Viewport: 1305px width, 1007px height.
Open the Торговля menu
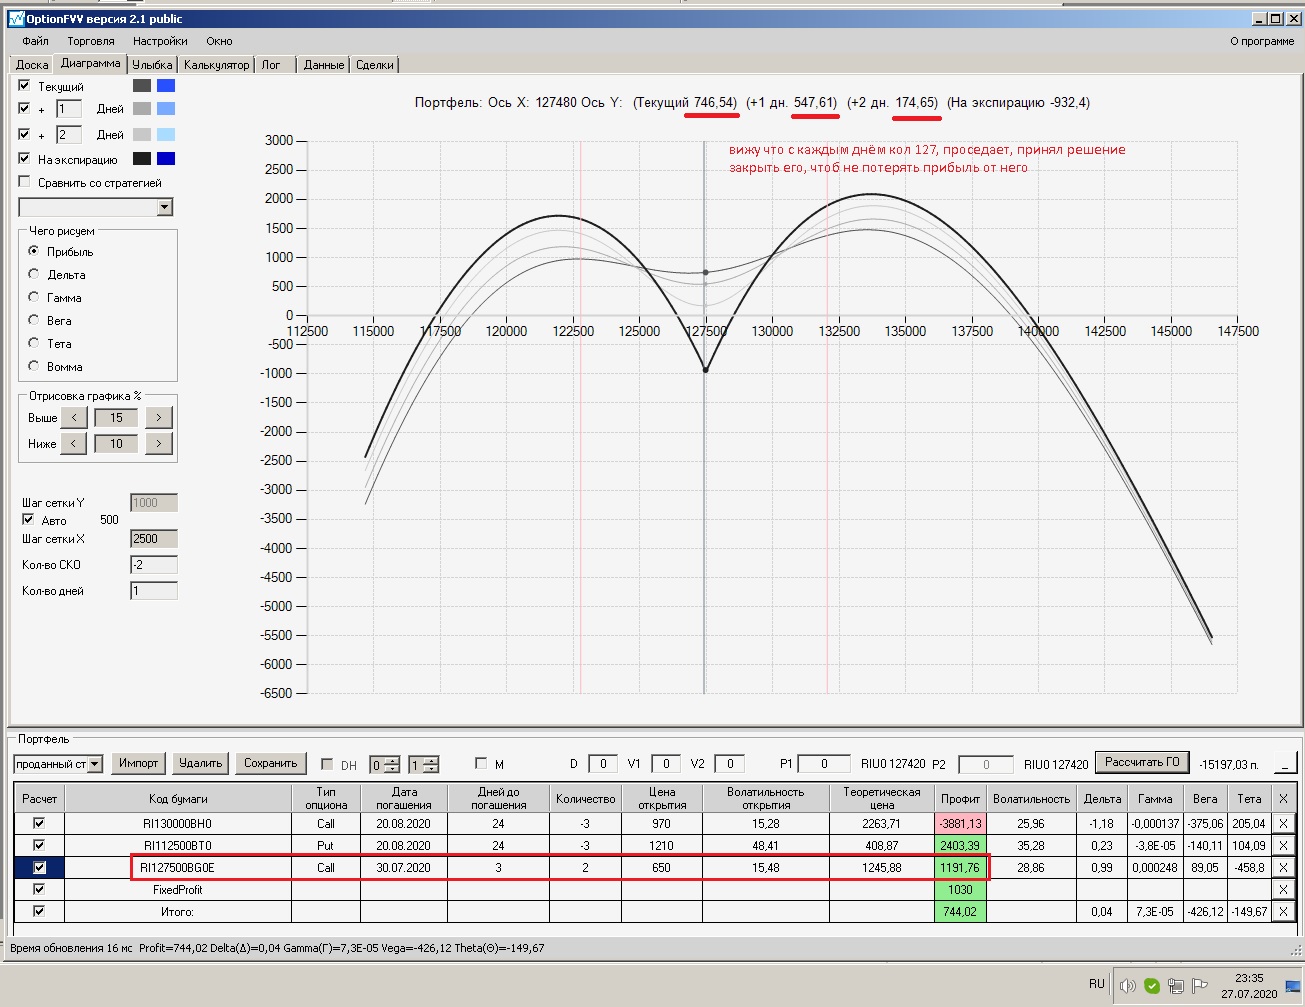[91, 41]
